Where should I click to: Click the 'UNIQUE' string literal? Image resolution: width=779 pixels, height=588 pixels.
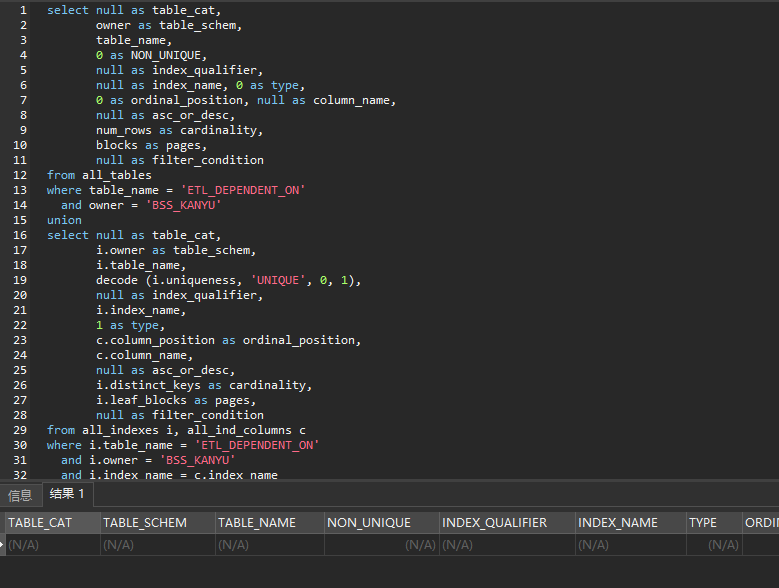(278, 280)
